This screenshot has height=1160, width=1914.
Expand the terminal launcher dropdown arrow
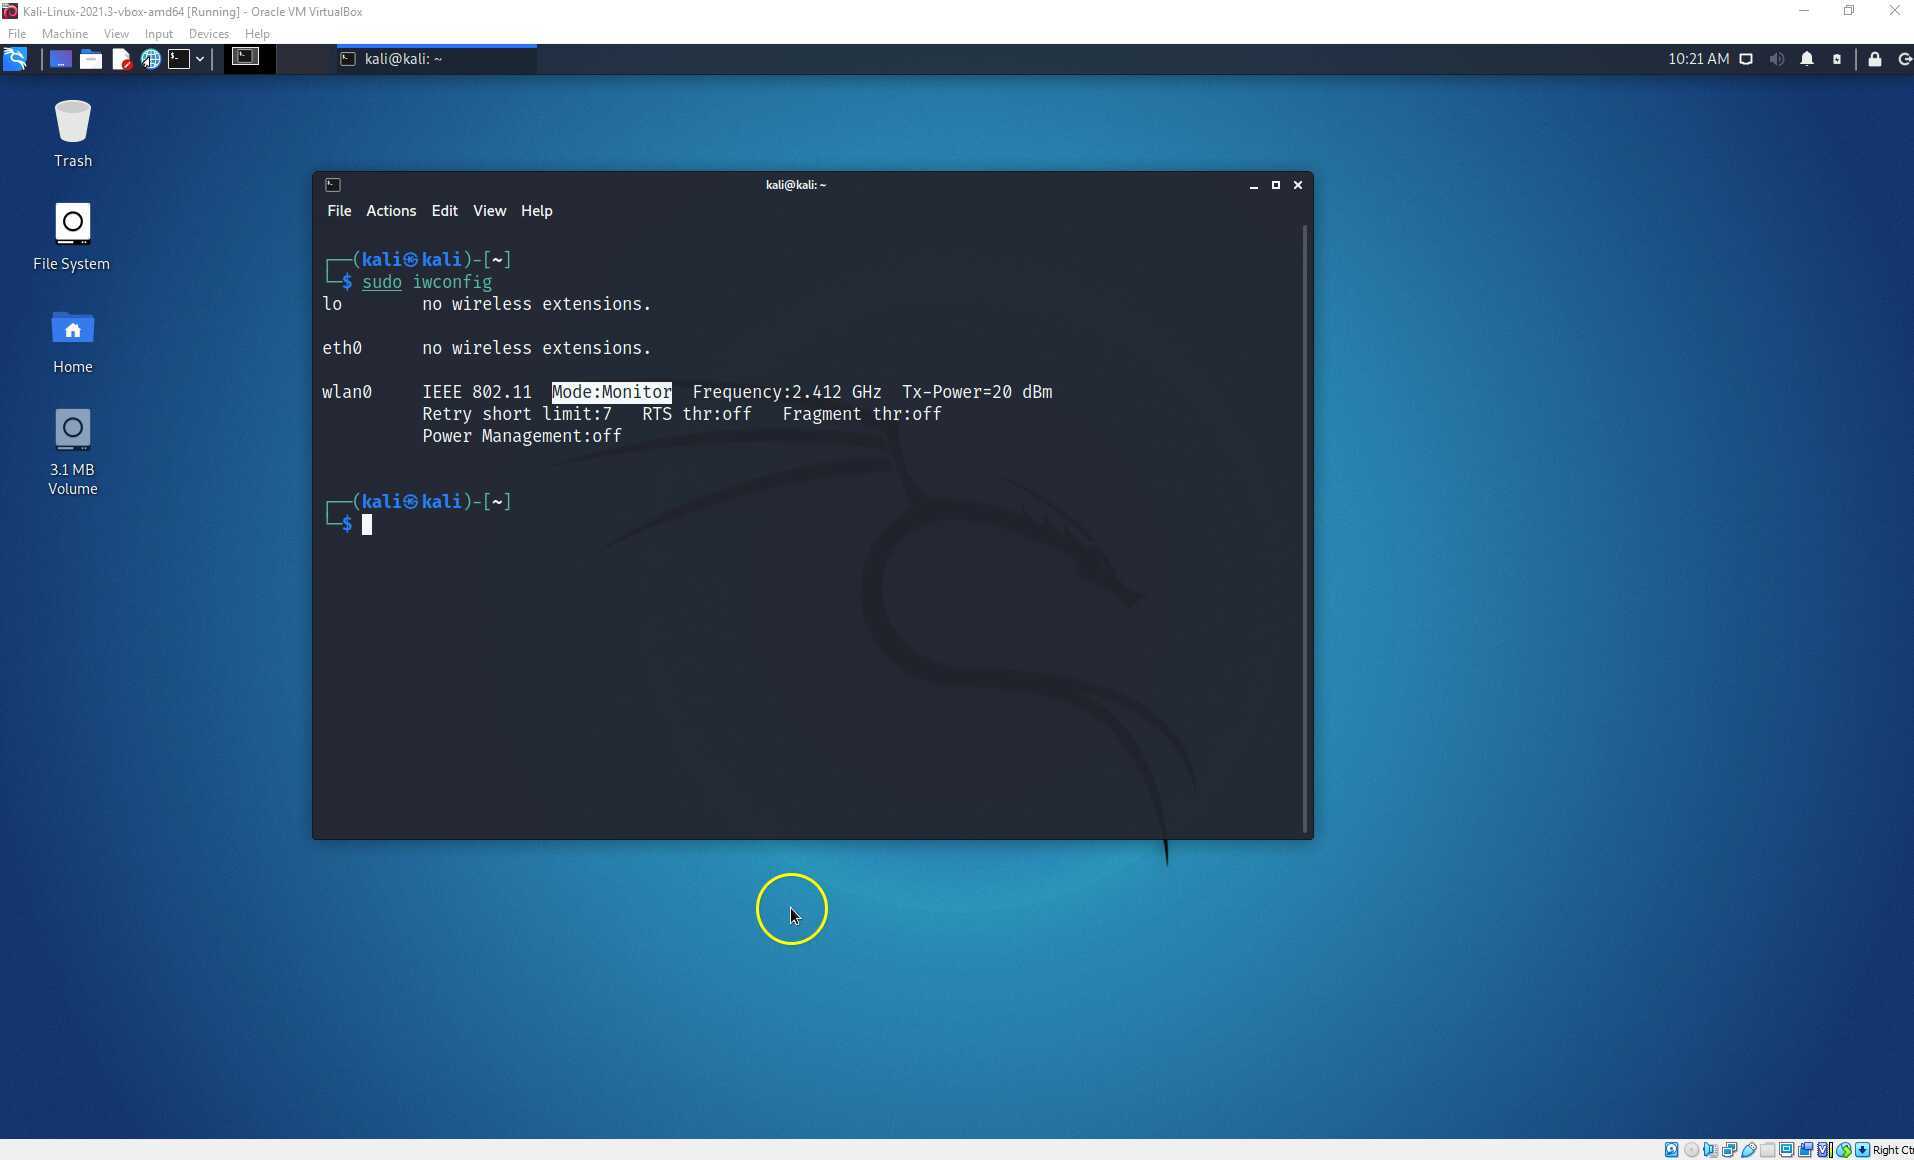click(x=200, y=59)
